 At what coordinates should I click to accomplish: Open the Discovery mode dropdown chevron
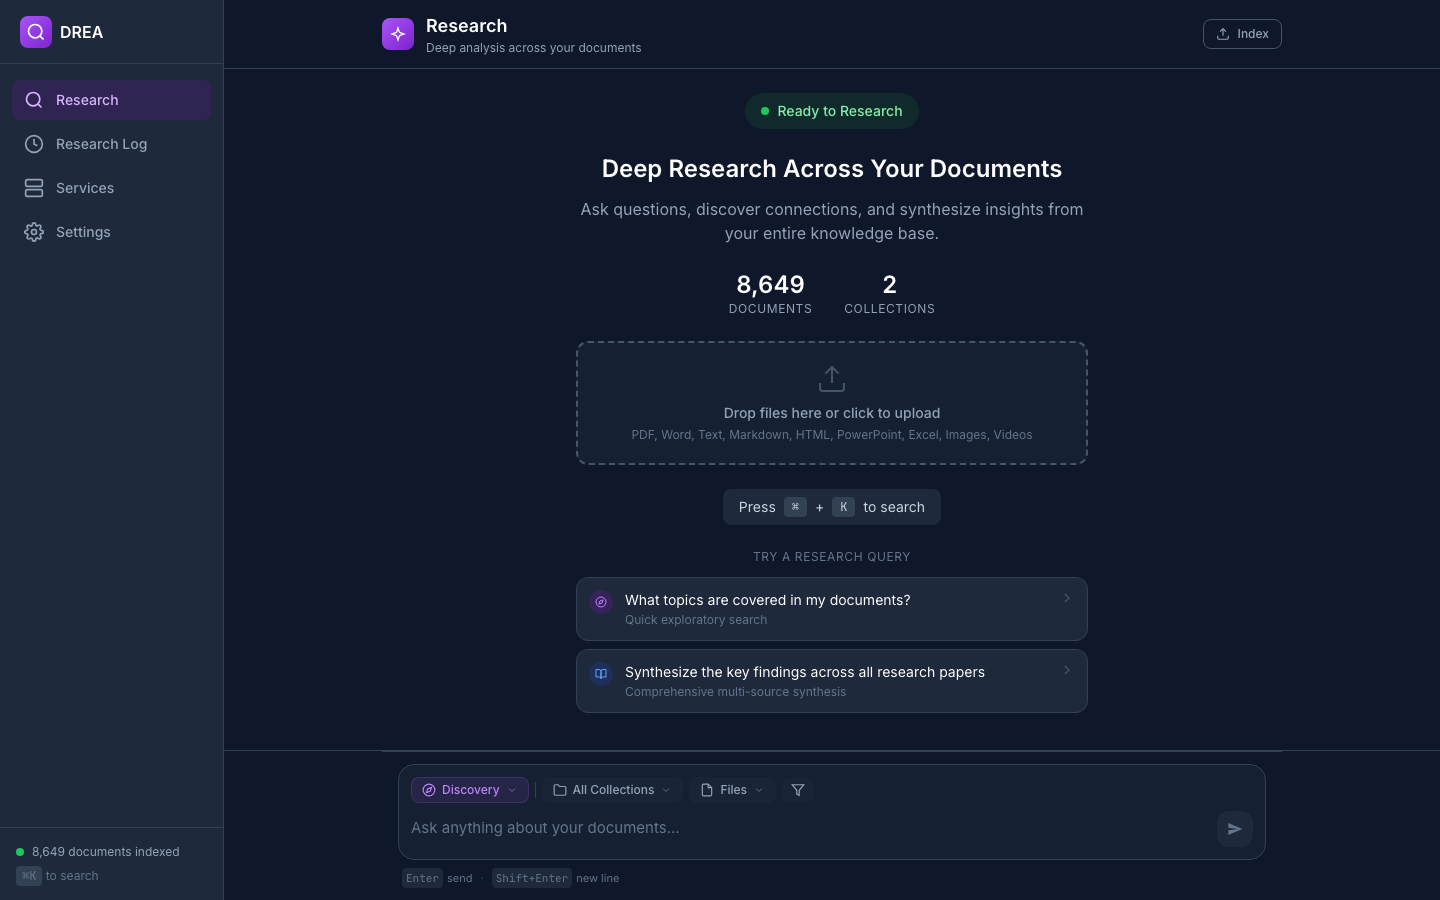[x=513, y=790]
